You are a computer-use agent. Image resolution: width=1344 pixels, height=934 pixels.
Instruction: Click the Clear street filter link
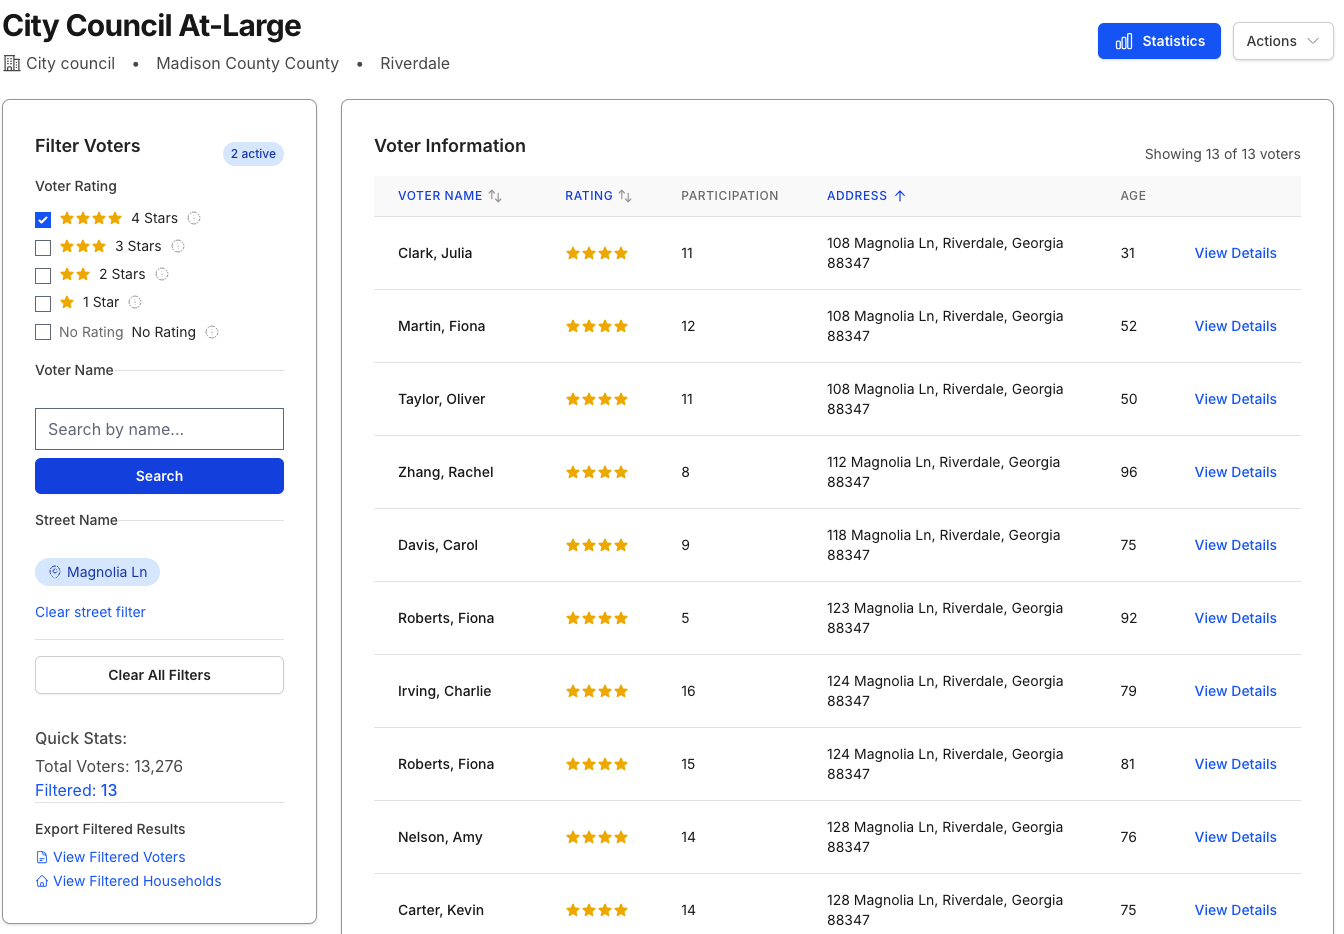90,612
